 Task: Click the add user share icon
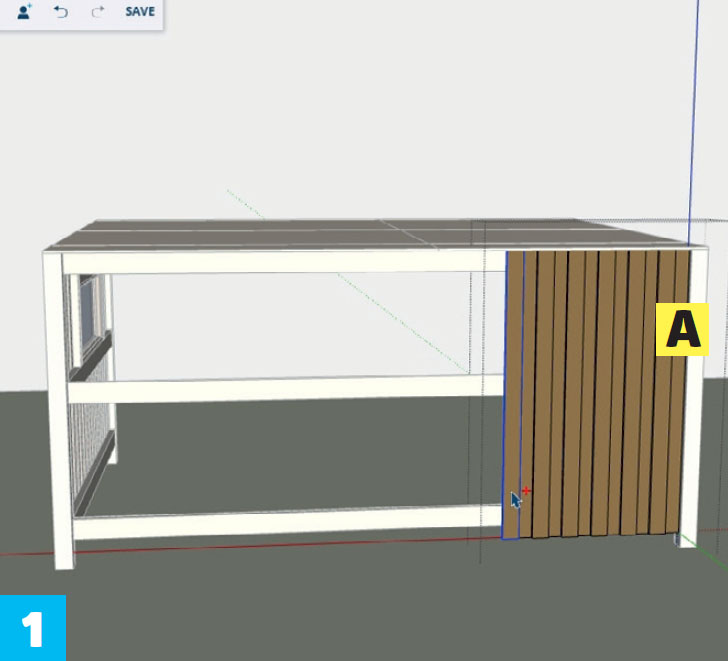[x=25, y=12]
